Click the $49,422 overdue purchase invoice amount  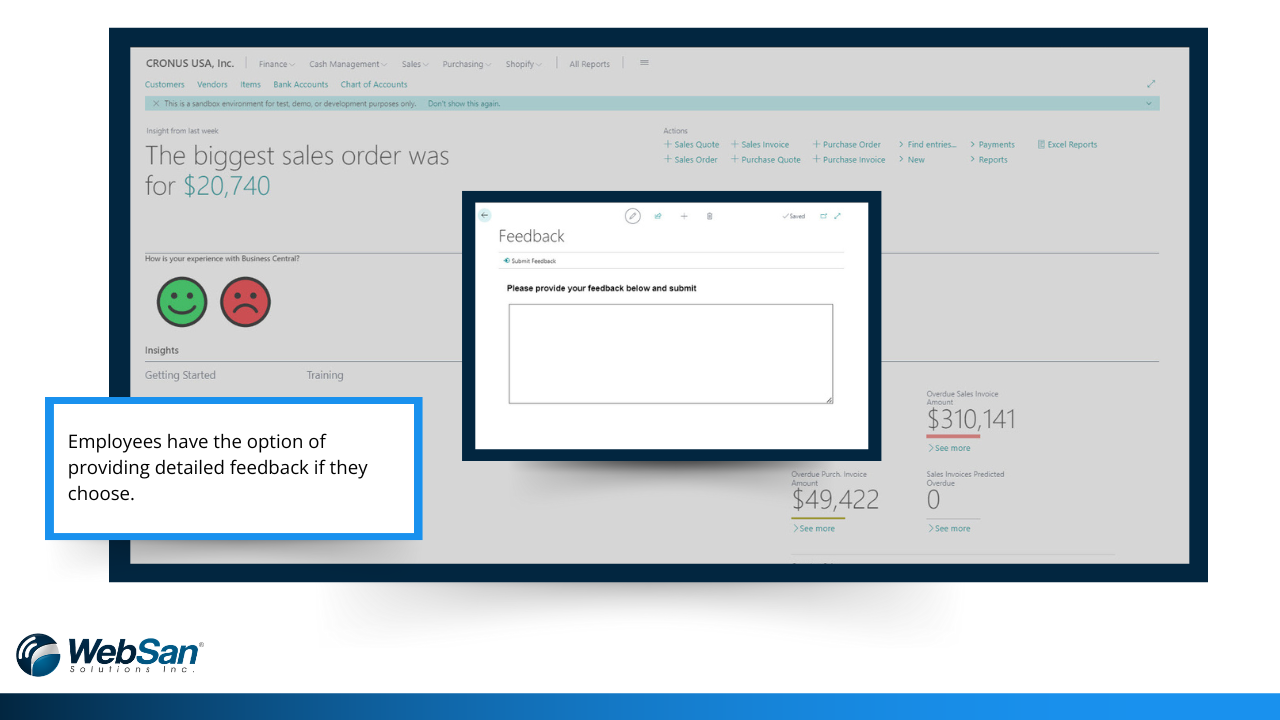click(835, 499)
